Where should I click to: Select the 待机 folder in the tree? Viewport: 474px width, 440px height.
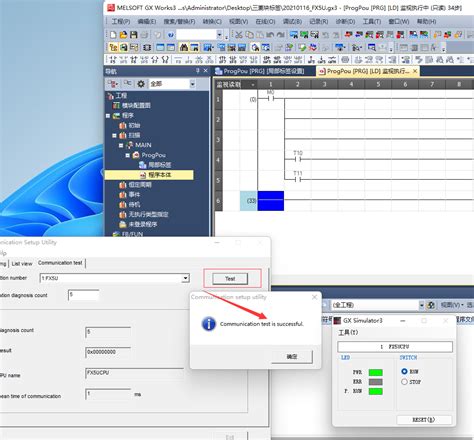[x=130, y=204]
